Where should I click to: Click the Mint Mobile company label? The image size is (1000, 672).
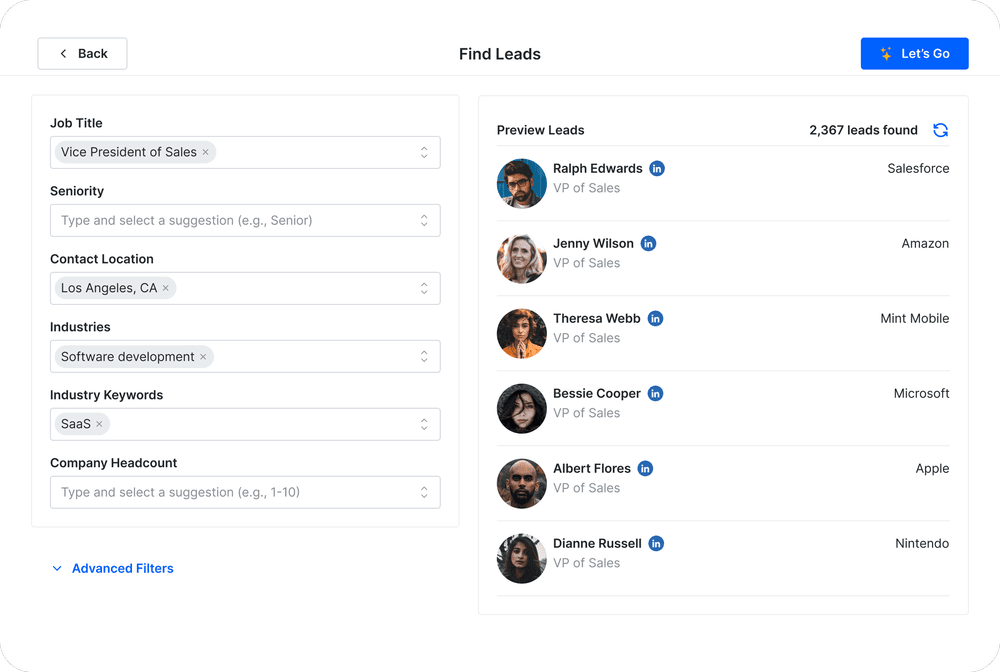point(915,318)
